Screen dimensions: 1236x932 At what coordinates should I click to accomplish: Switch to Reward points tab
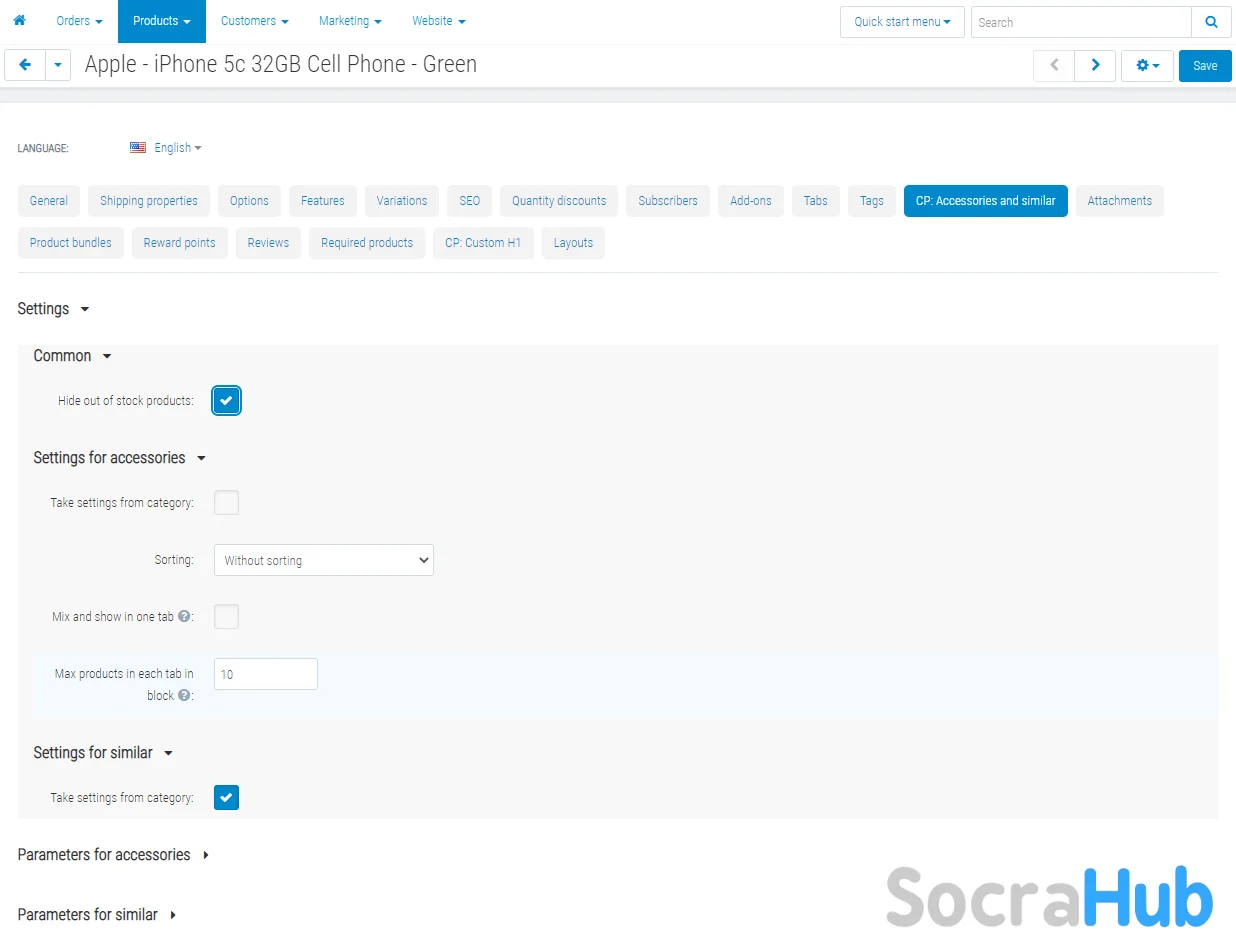tap(180, 243)
